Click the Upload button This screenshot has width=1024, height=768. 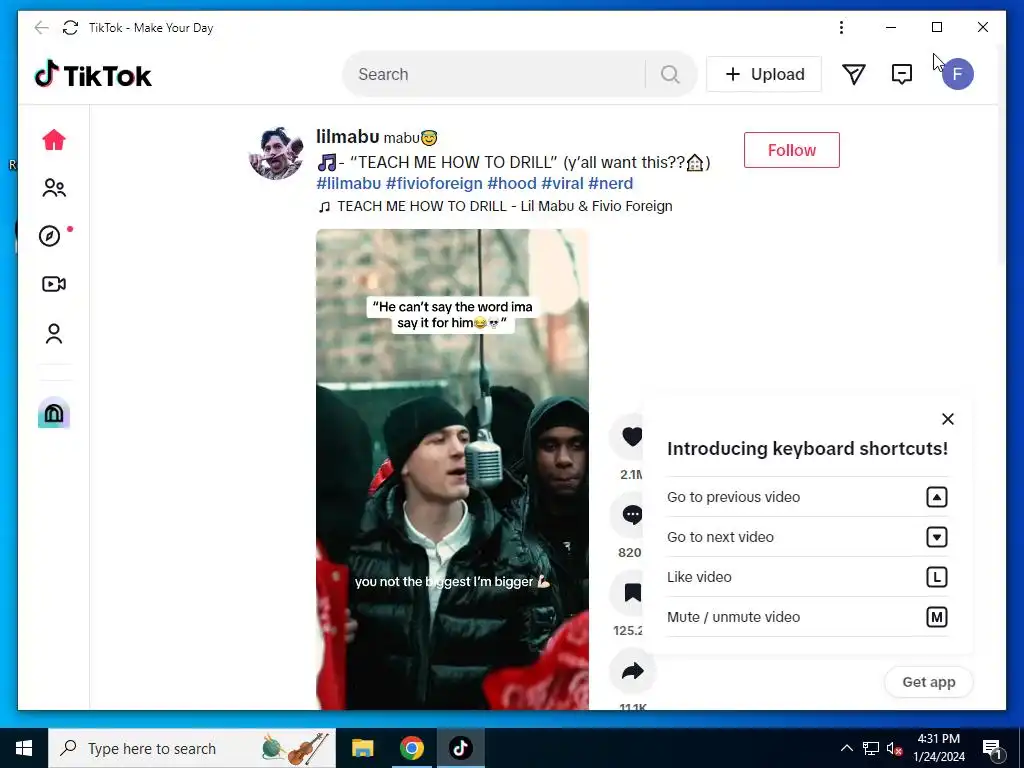click(763, 74)
